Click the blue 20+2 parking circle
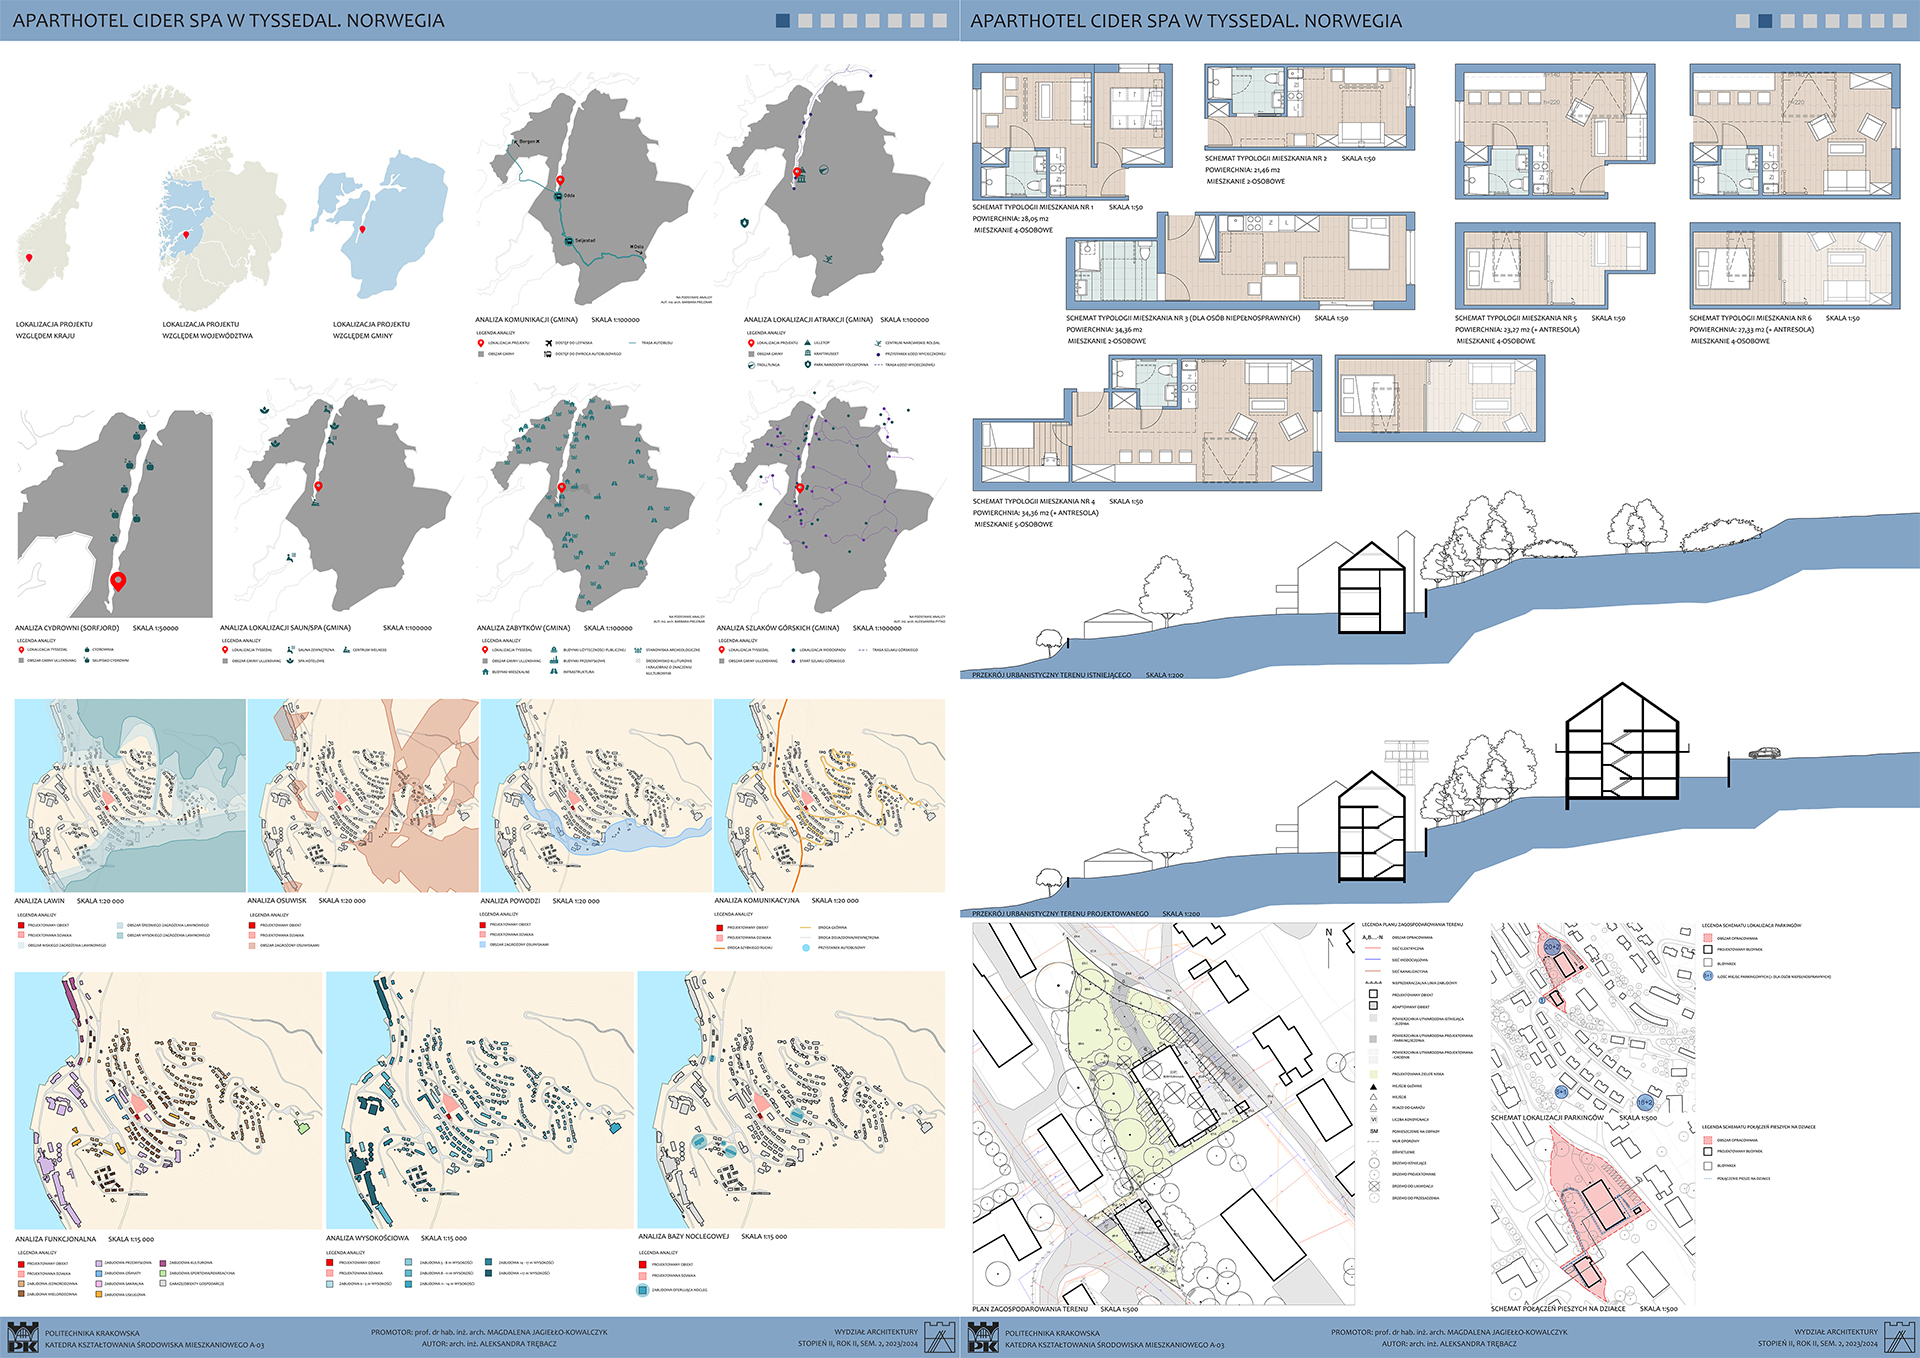 pos(1551,946)
